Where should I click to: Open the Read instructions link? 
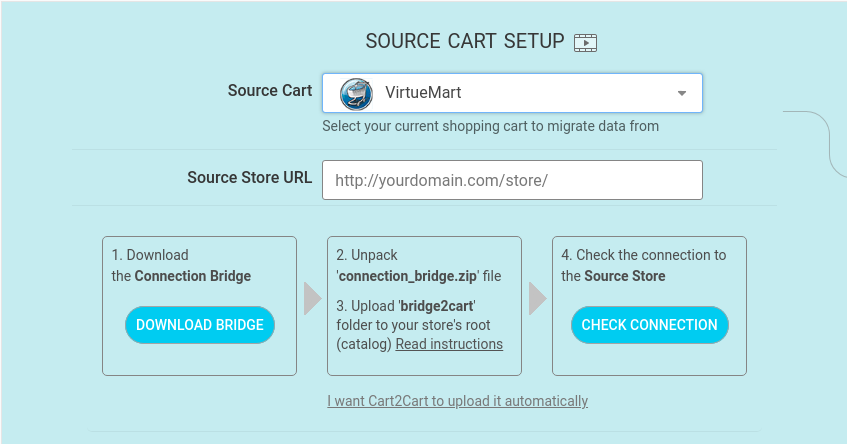pos(449,344)
